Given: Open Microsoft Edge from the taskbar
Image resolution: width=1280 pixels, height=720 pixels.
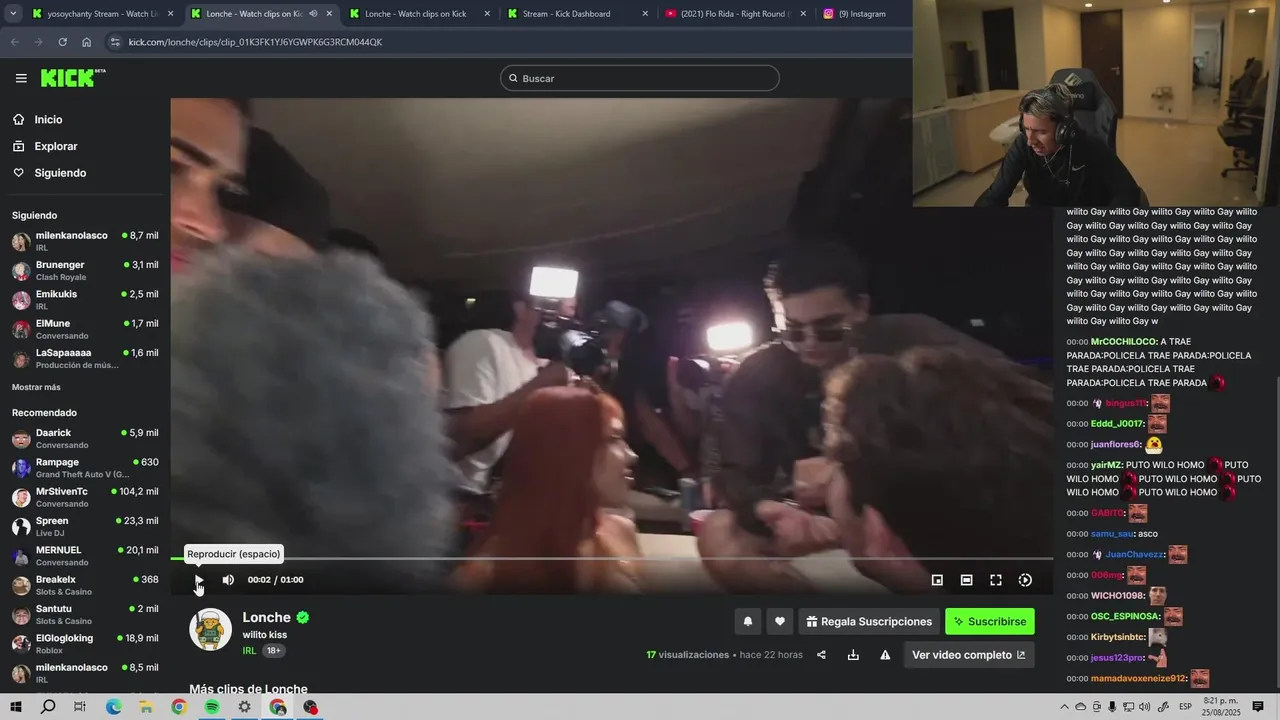Looking at the screenshot, I should click(x=113, y=707).
